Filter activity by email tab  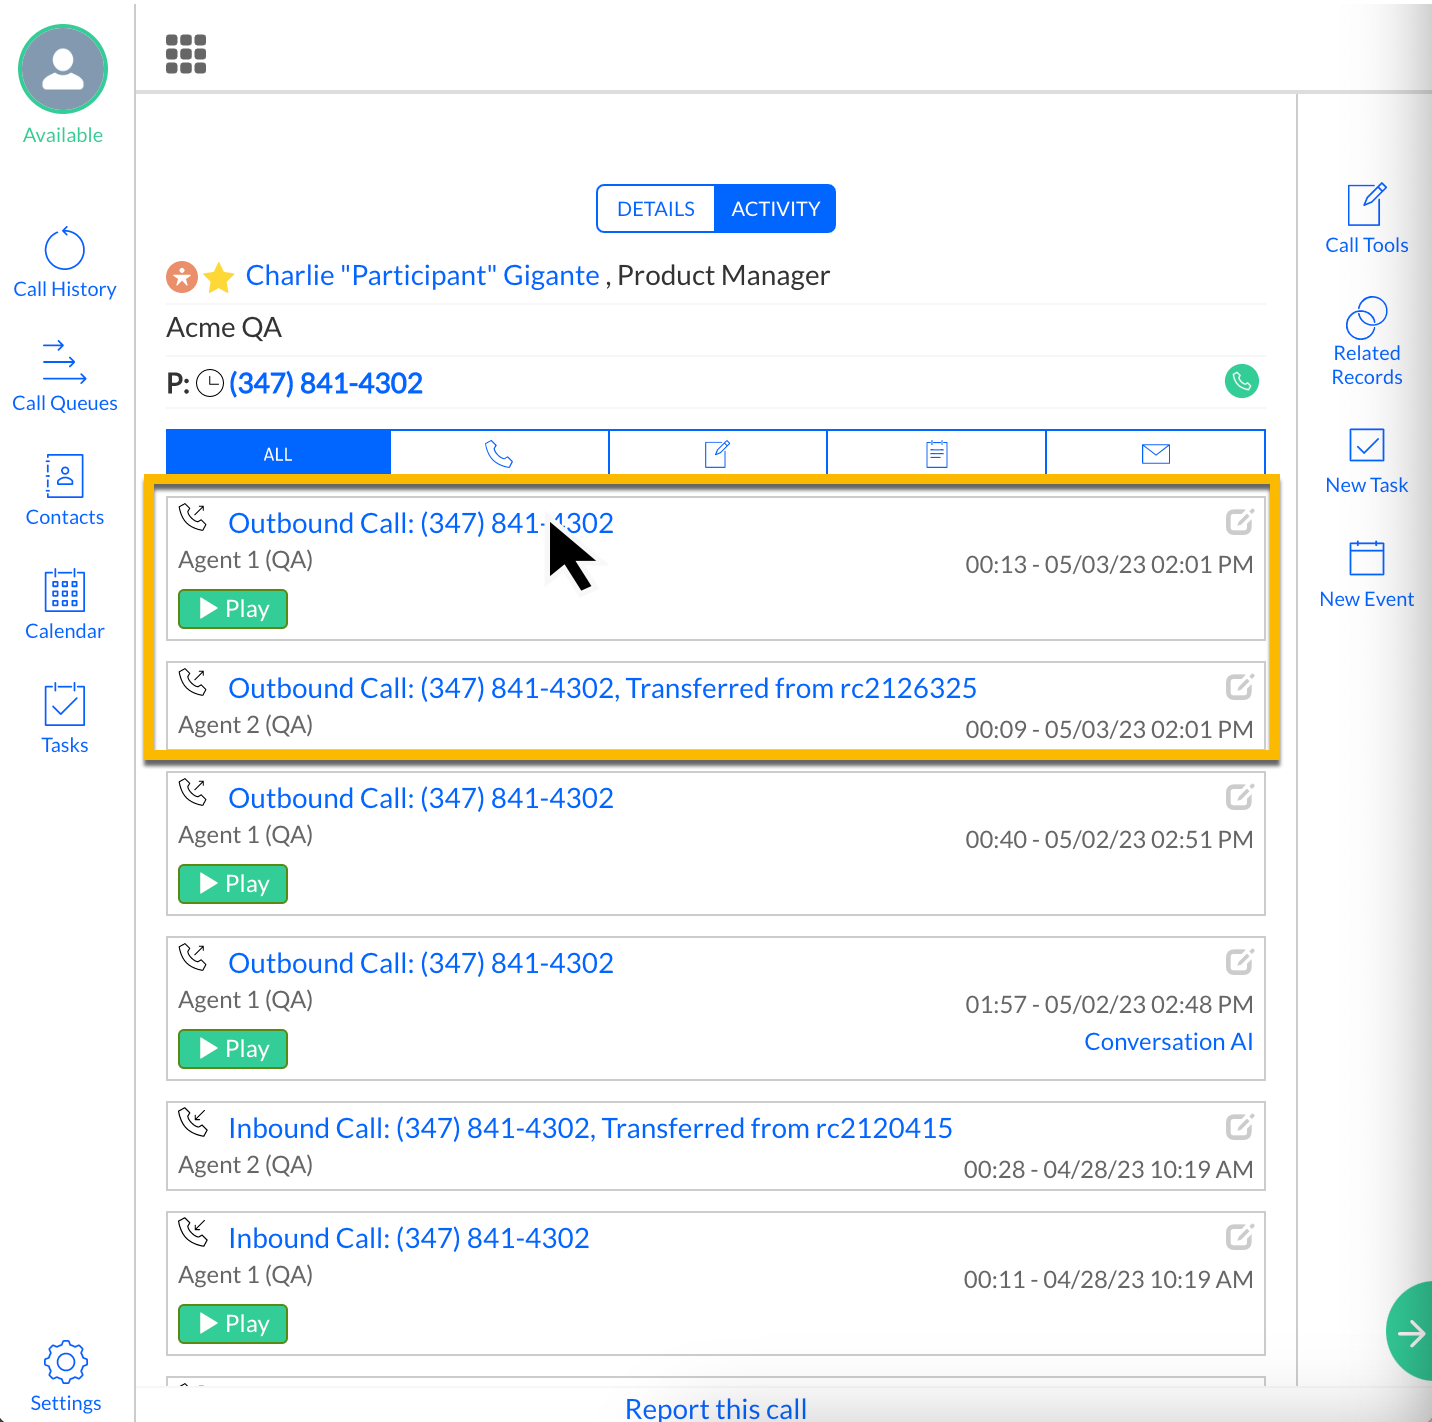pos(1155,454)
